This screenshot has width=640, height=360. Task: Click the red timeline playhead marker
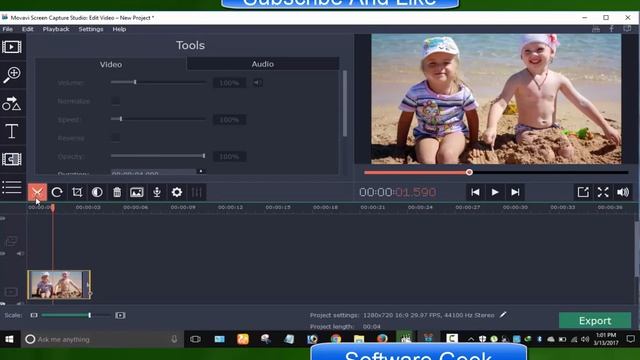click(x=53, y=208)
